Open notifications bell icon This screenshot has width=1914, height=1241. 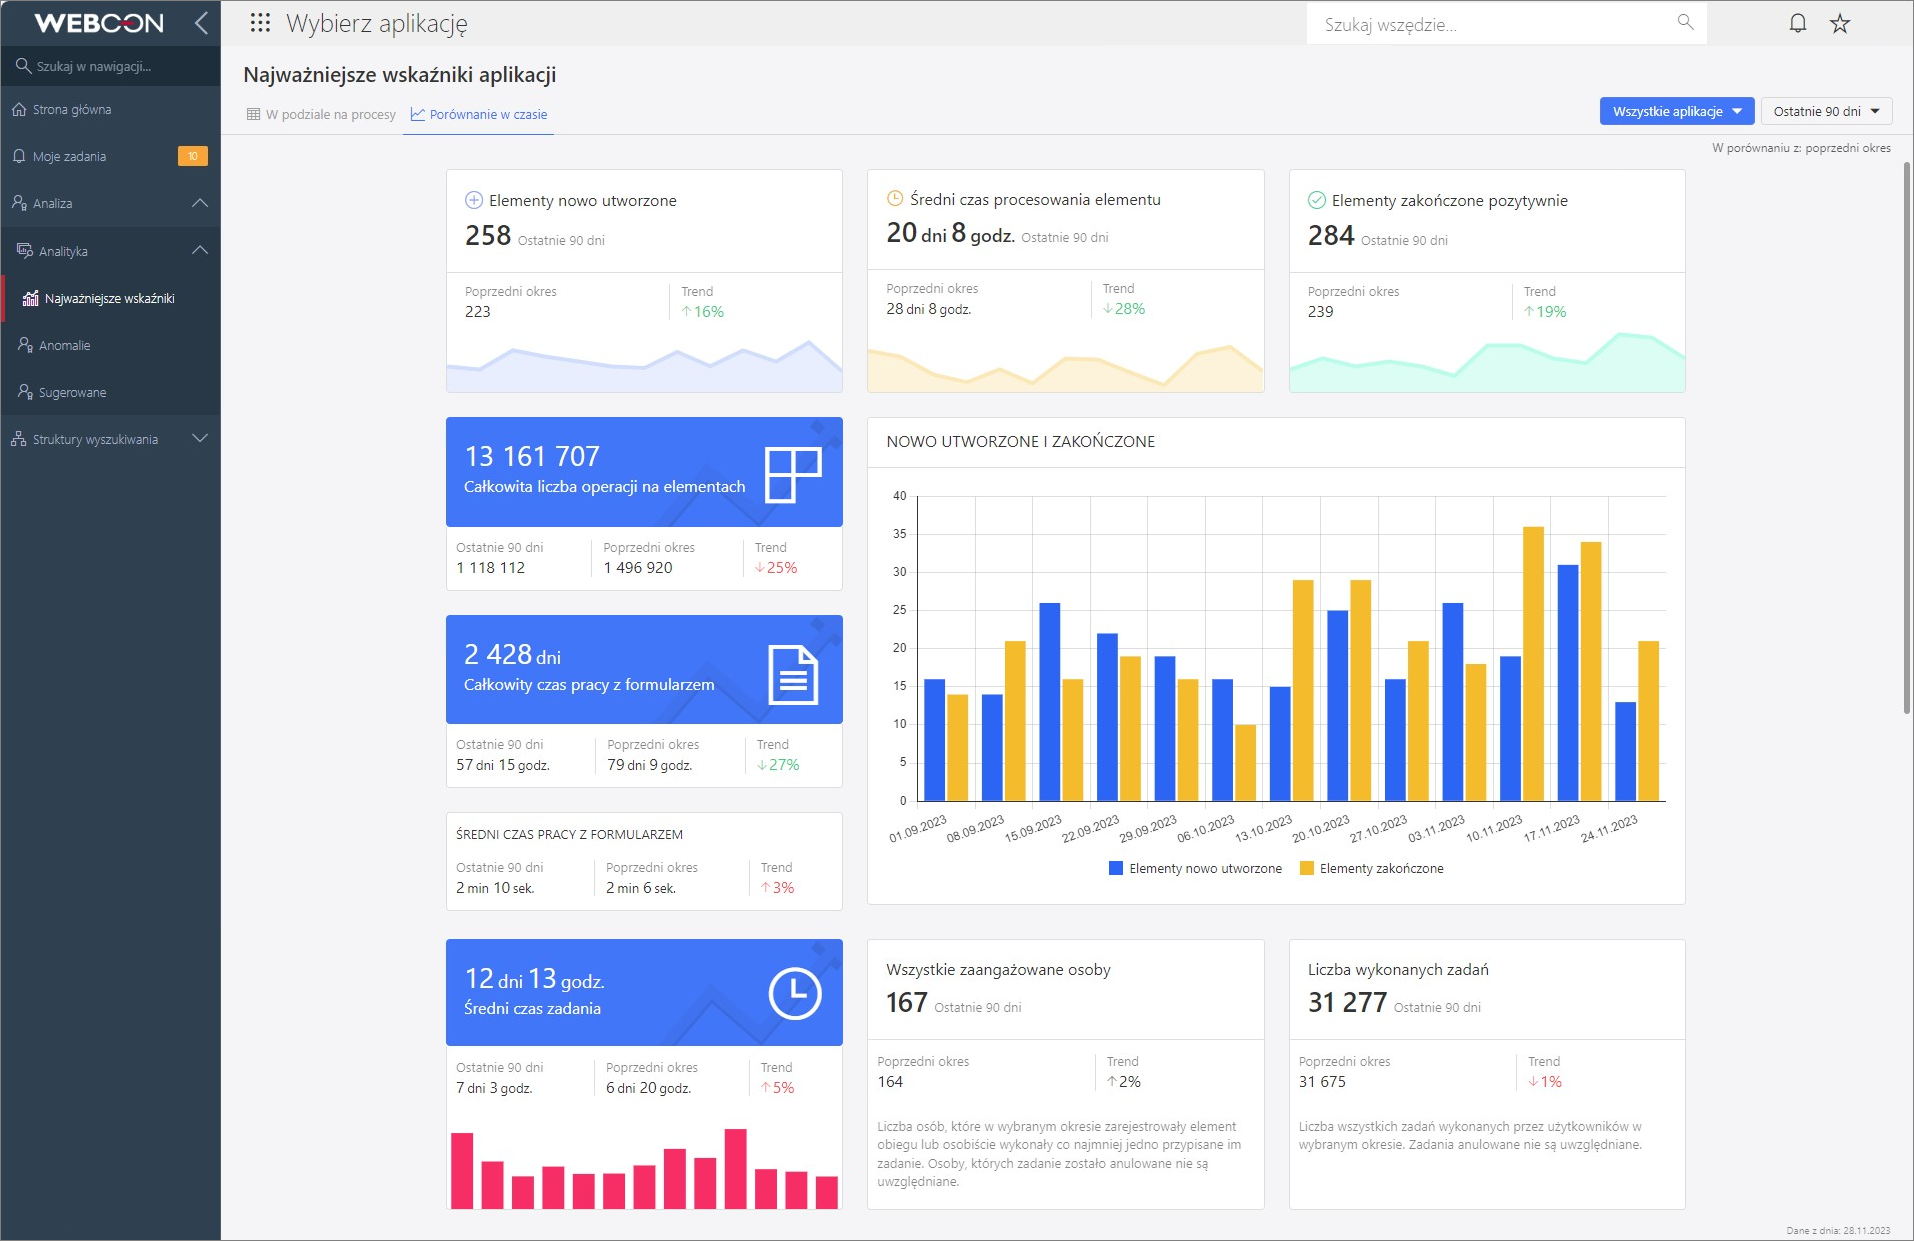point(1797,23)
